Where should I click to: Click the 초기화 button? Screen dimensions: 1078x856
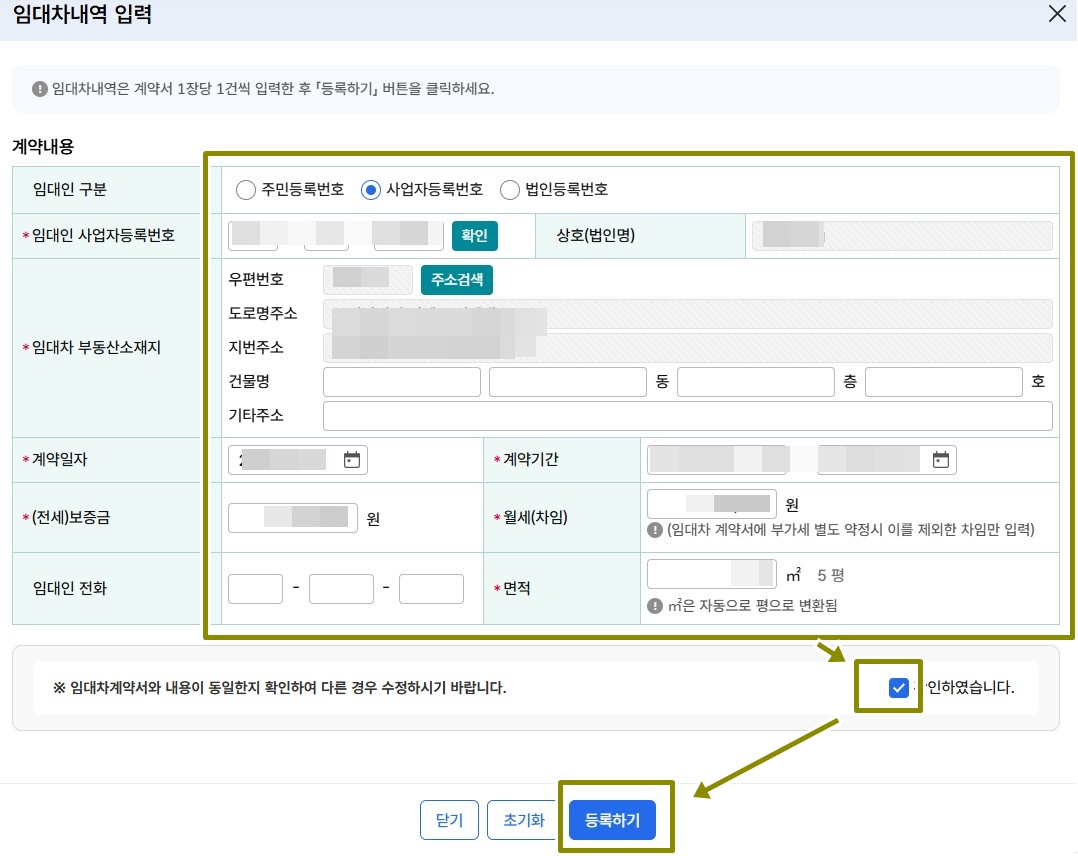click(523, 820)
